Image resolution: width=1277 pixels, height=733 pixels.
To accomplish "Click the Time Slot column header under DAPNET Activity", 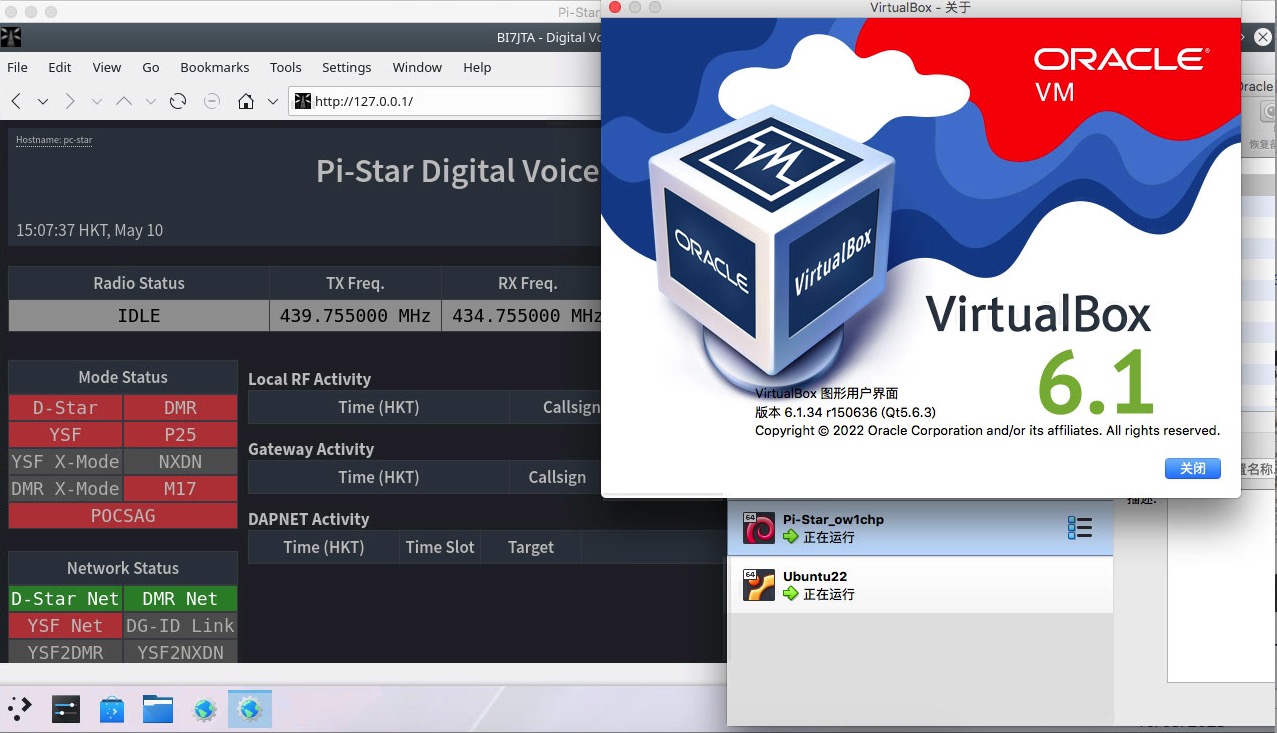I will click(440, 547).
